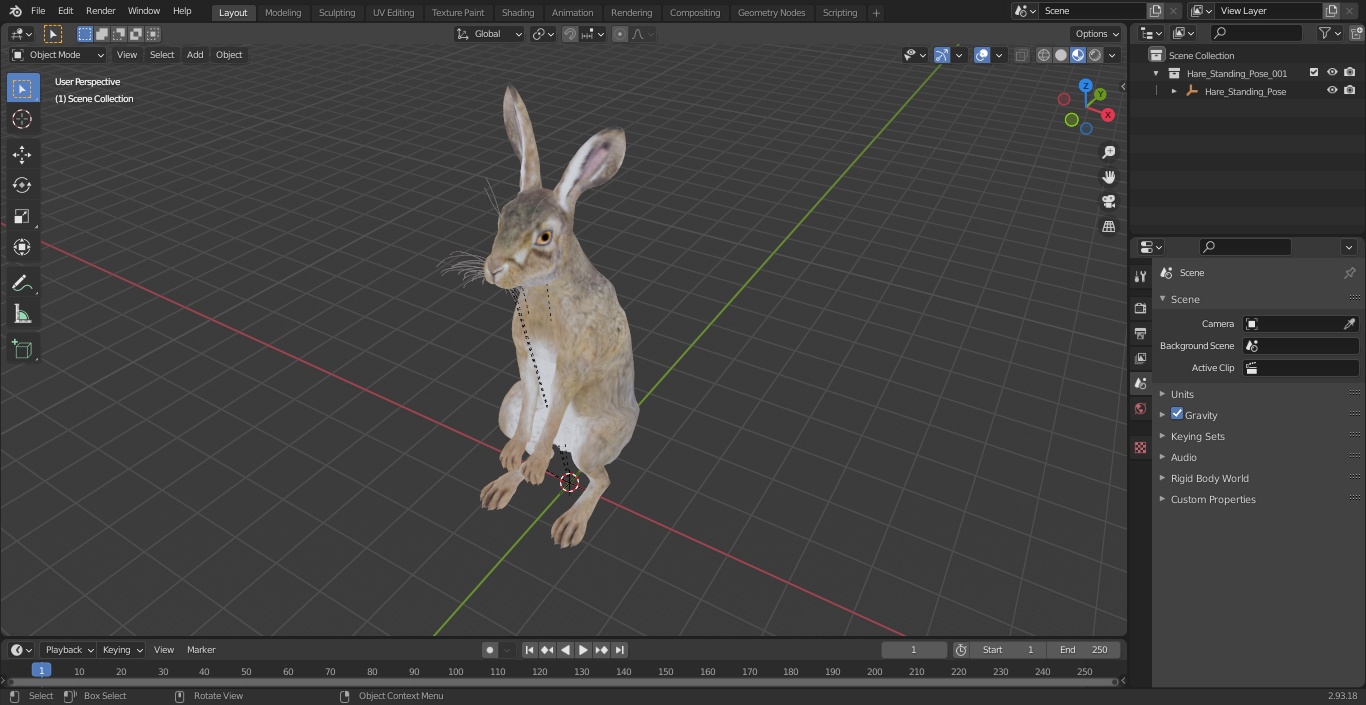Hide Hare_Standing_Pose_001 collection in viewport

[x=1332, y=73]
